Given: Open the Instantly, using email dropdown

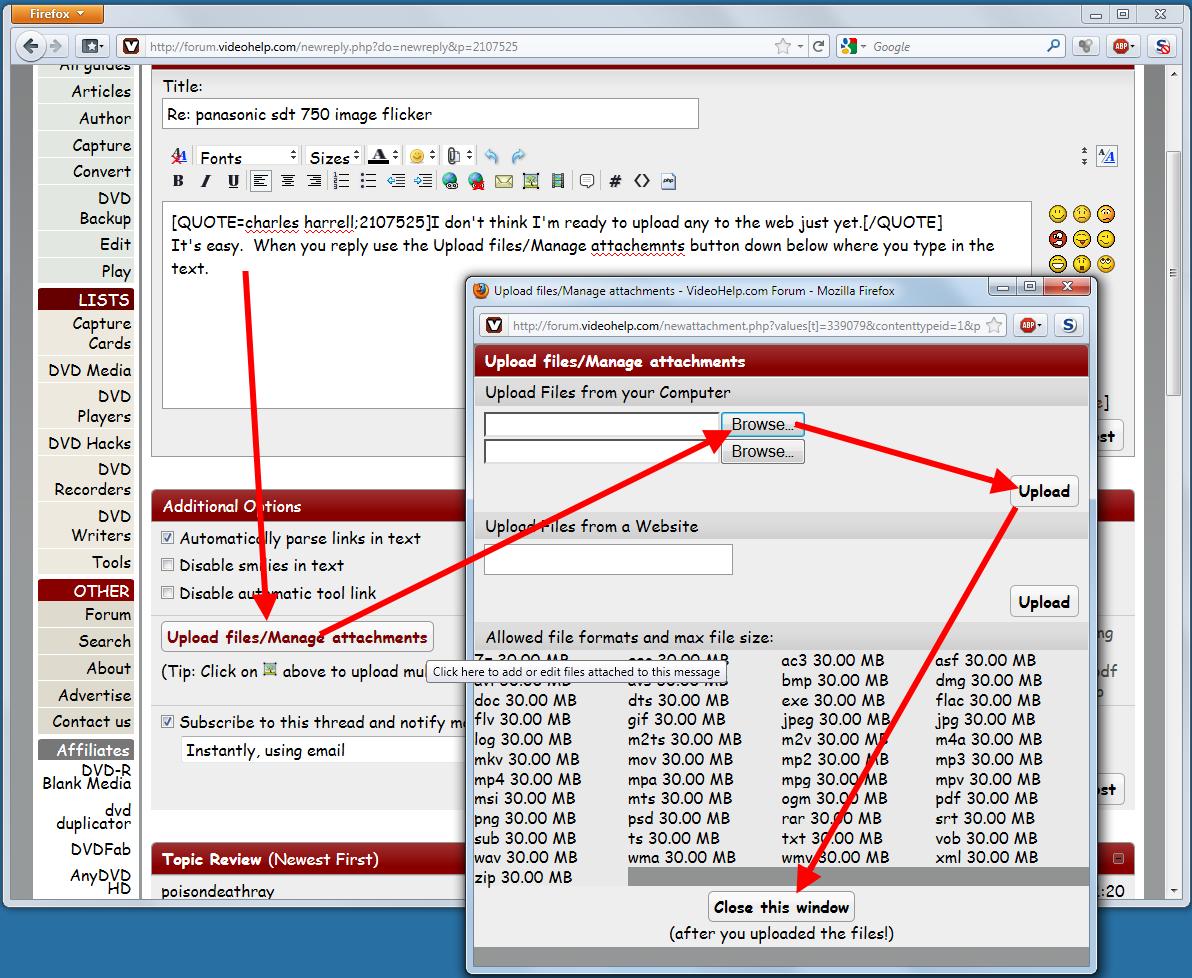Looking at the screenshot, I should pyautogui.click(x=323, y=751).
